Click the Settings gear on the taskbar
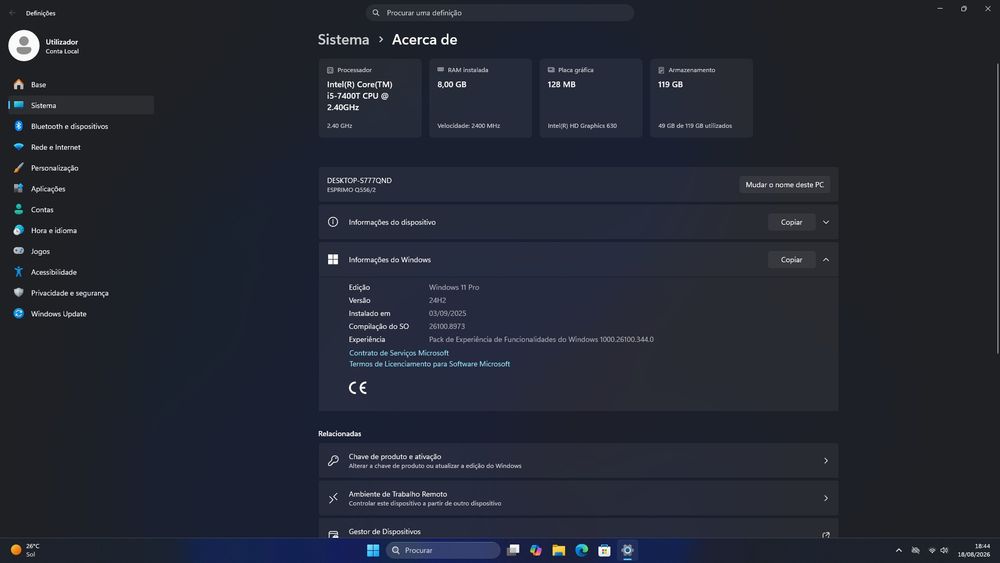 (x=628, y=550)
